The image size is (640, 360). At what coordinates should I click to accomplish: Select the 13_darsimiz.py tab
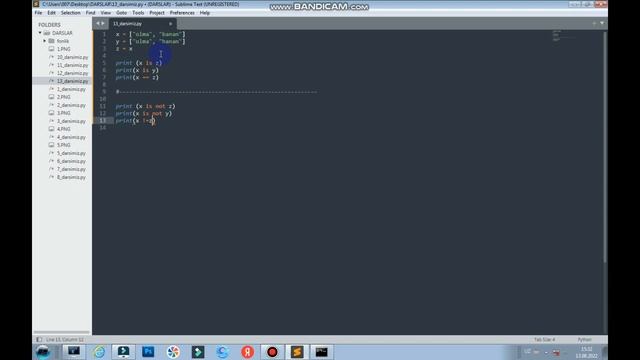coord(143,24)
